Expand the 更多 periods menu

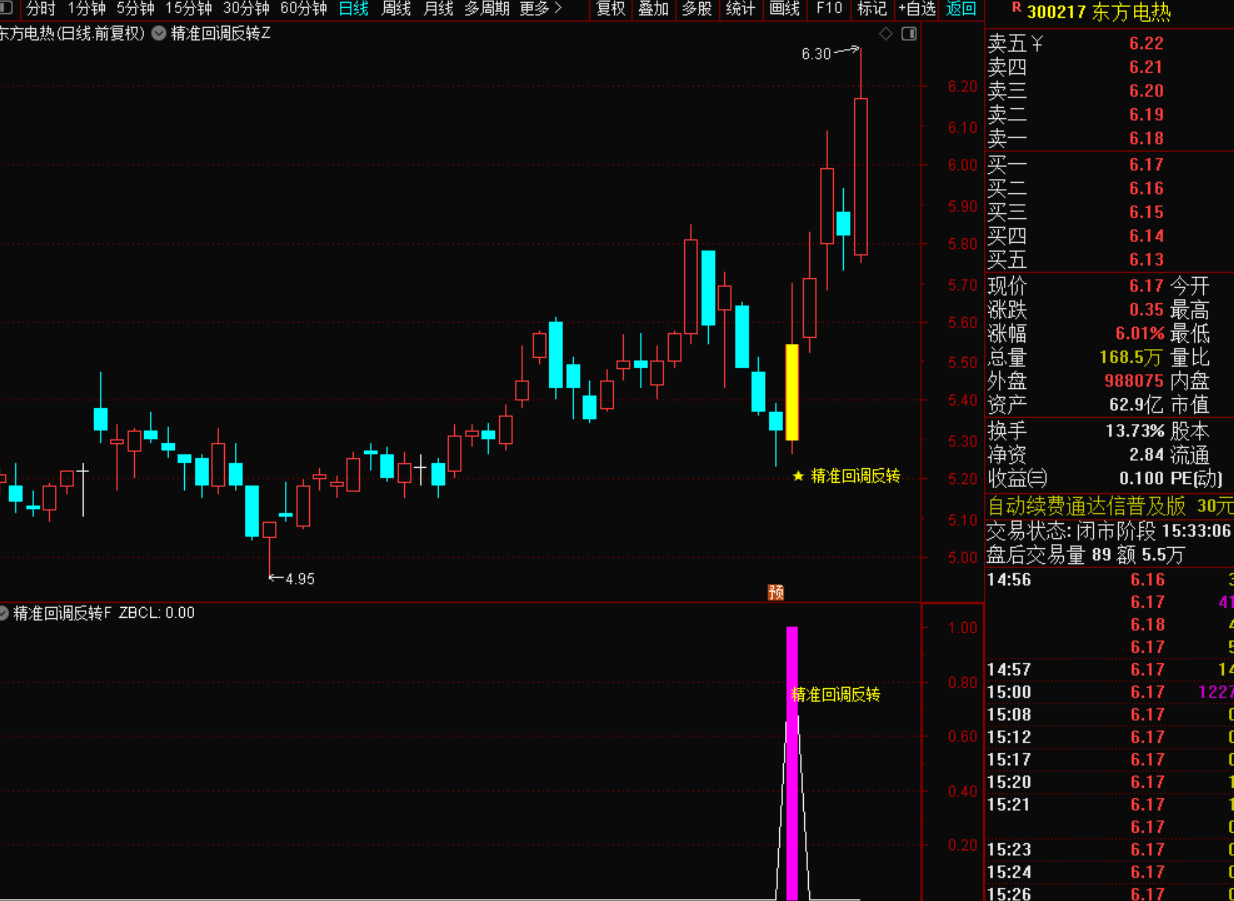point(541,9)
